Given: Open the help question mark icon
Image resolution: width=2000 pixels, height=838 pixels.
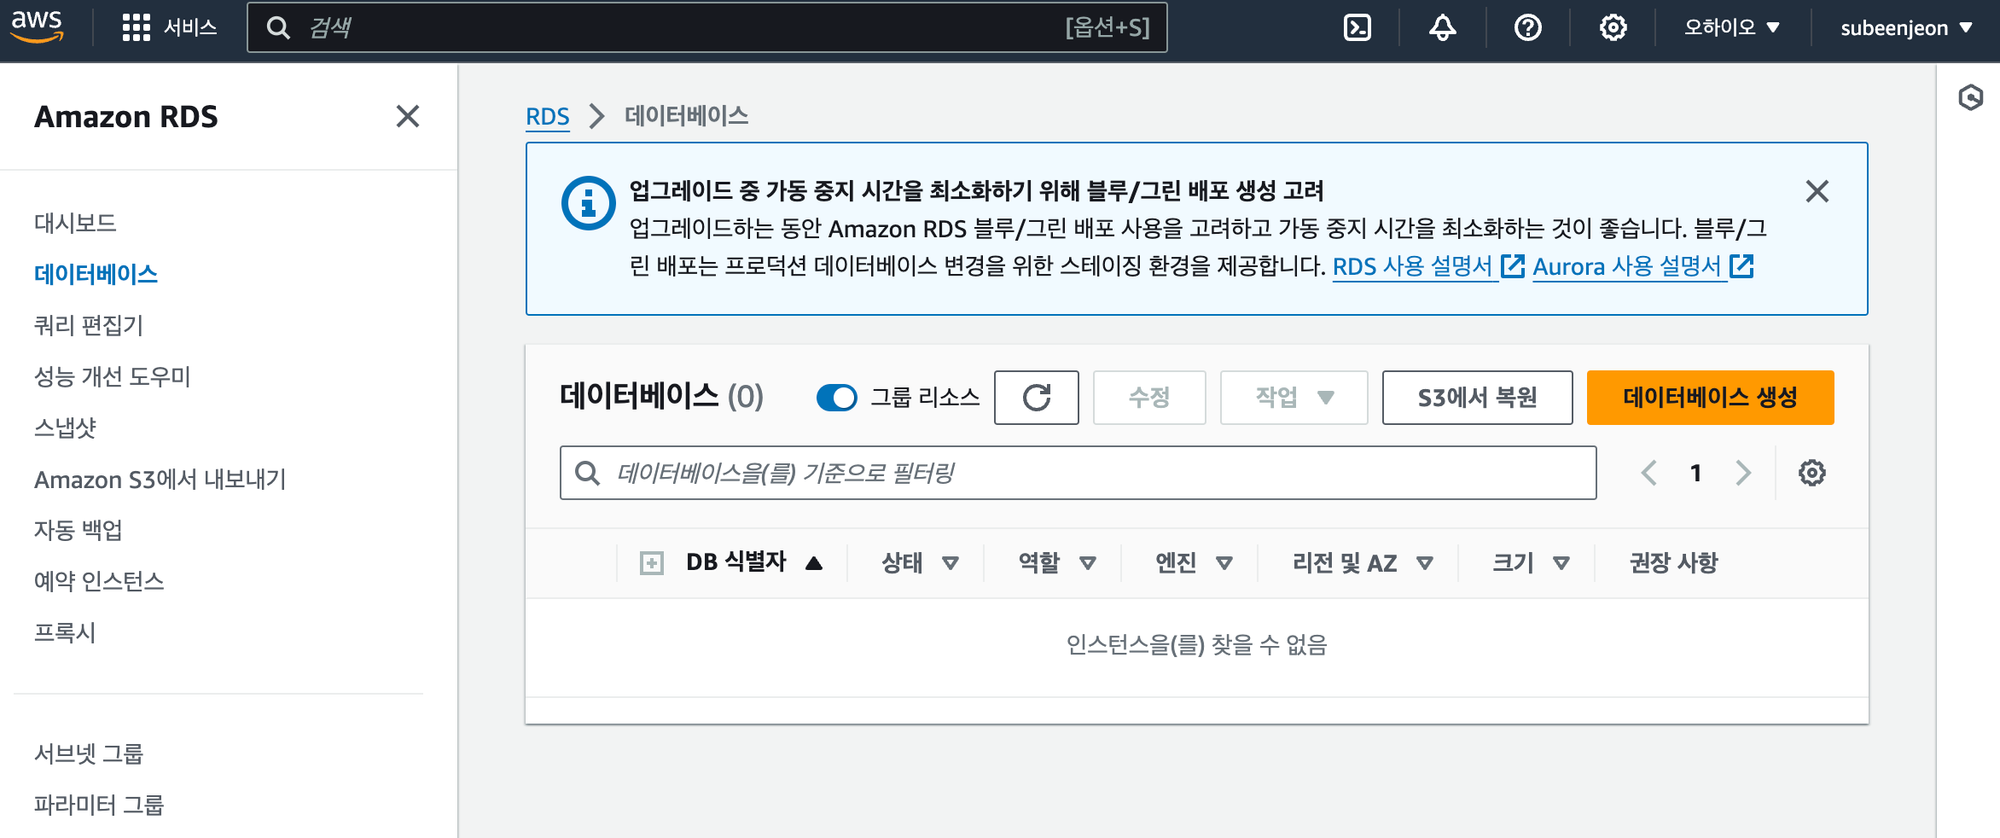Looking at the screenshot, I should [1527, 27].
